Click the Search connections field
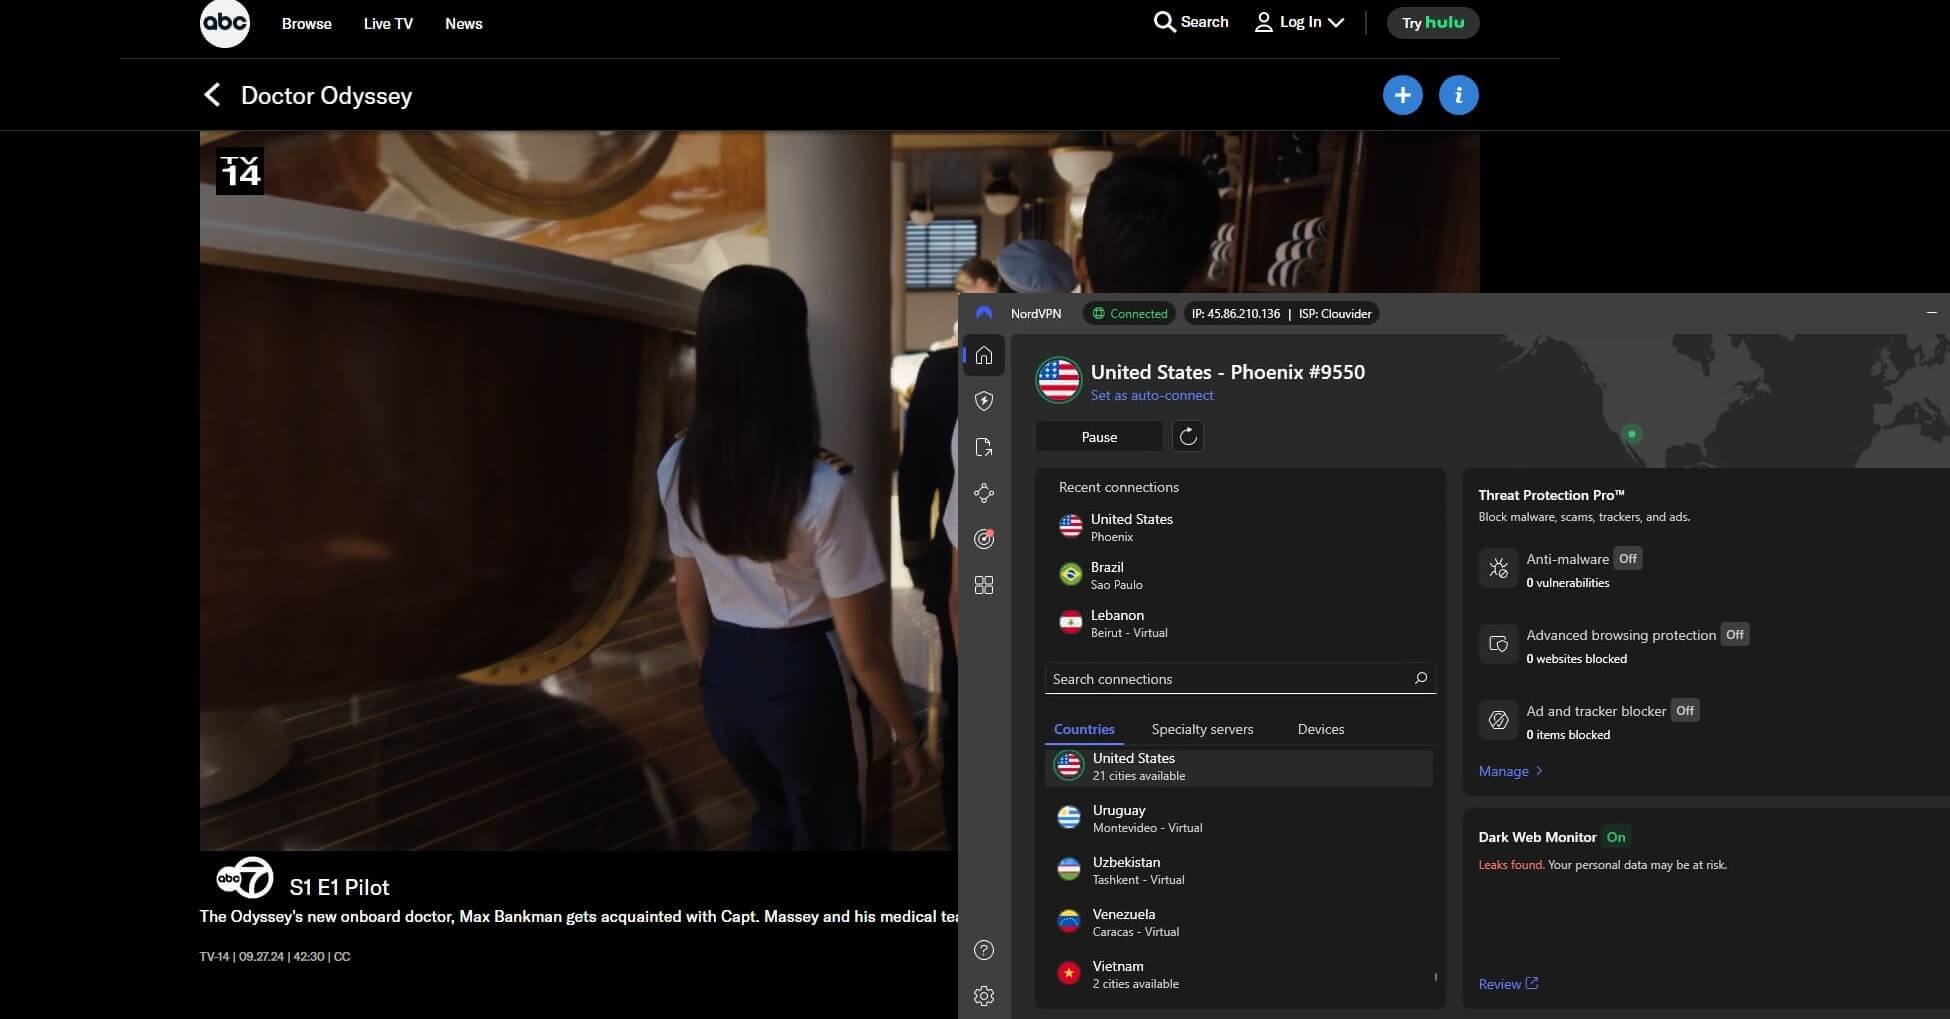Screen dimensions: 1950x1019 tap(1228, 679)
